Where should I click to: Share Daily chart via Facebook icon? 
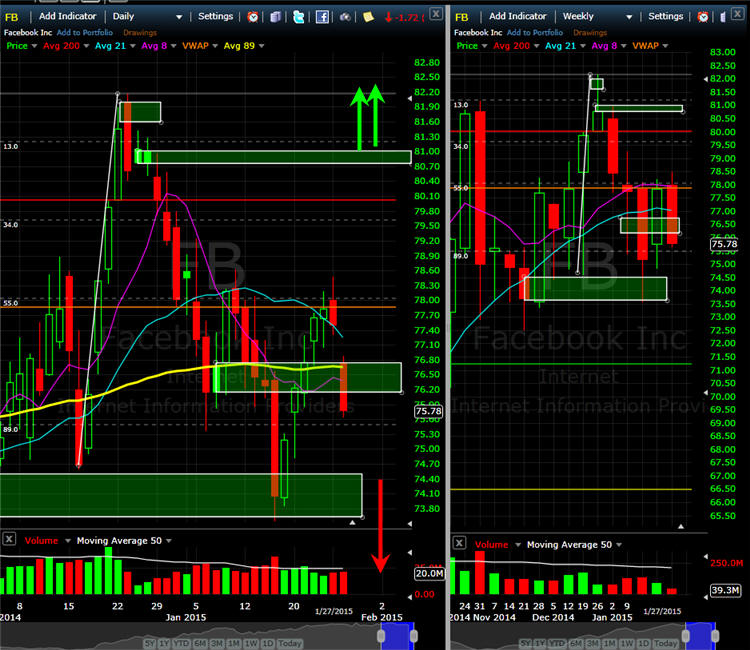tap(322, 17)
